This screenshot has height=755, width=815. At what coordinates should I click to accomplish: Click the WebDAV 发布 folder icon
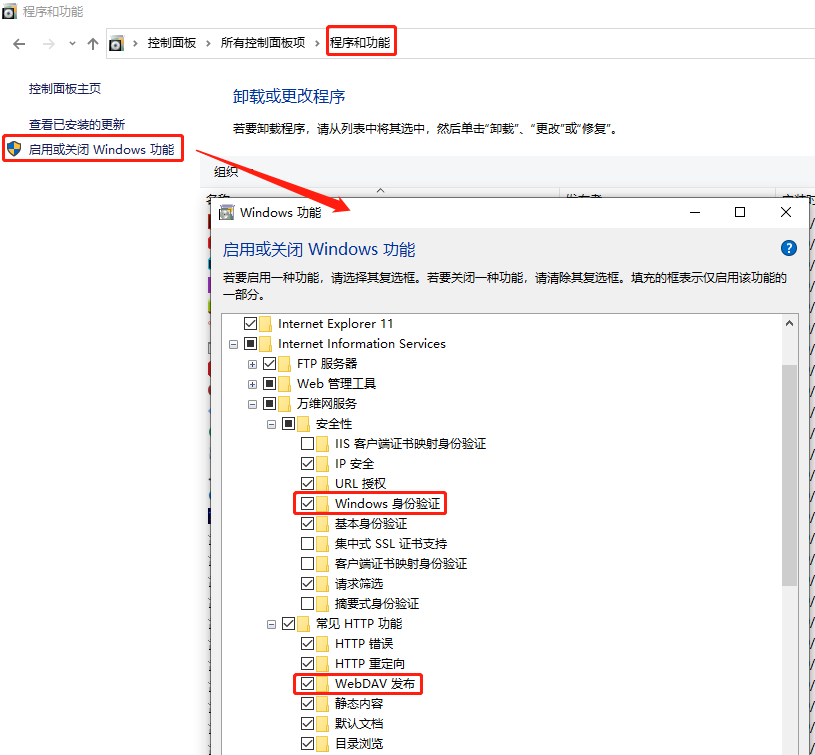pos(322,684)
